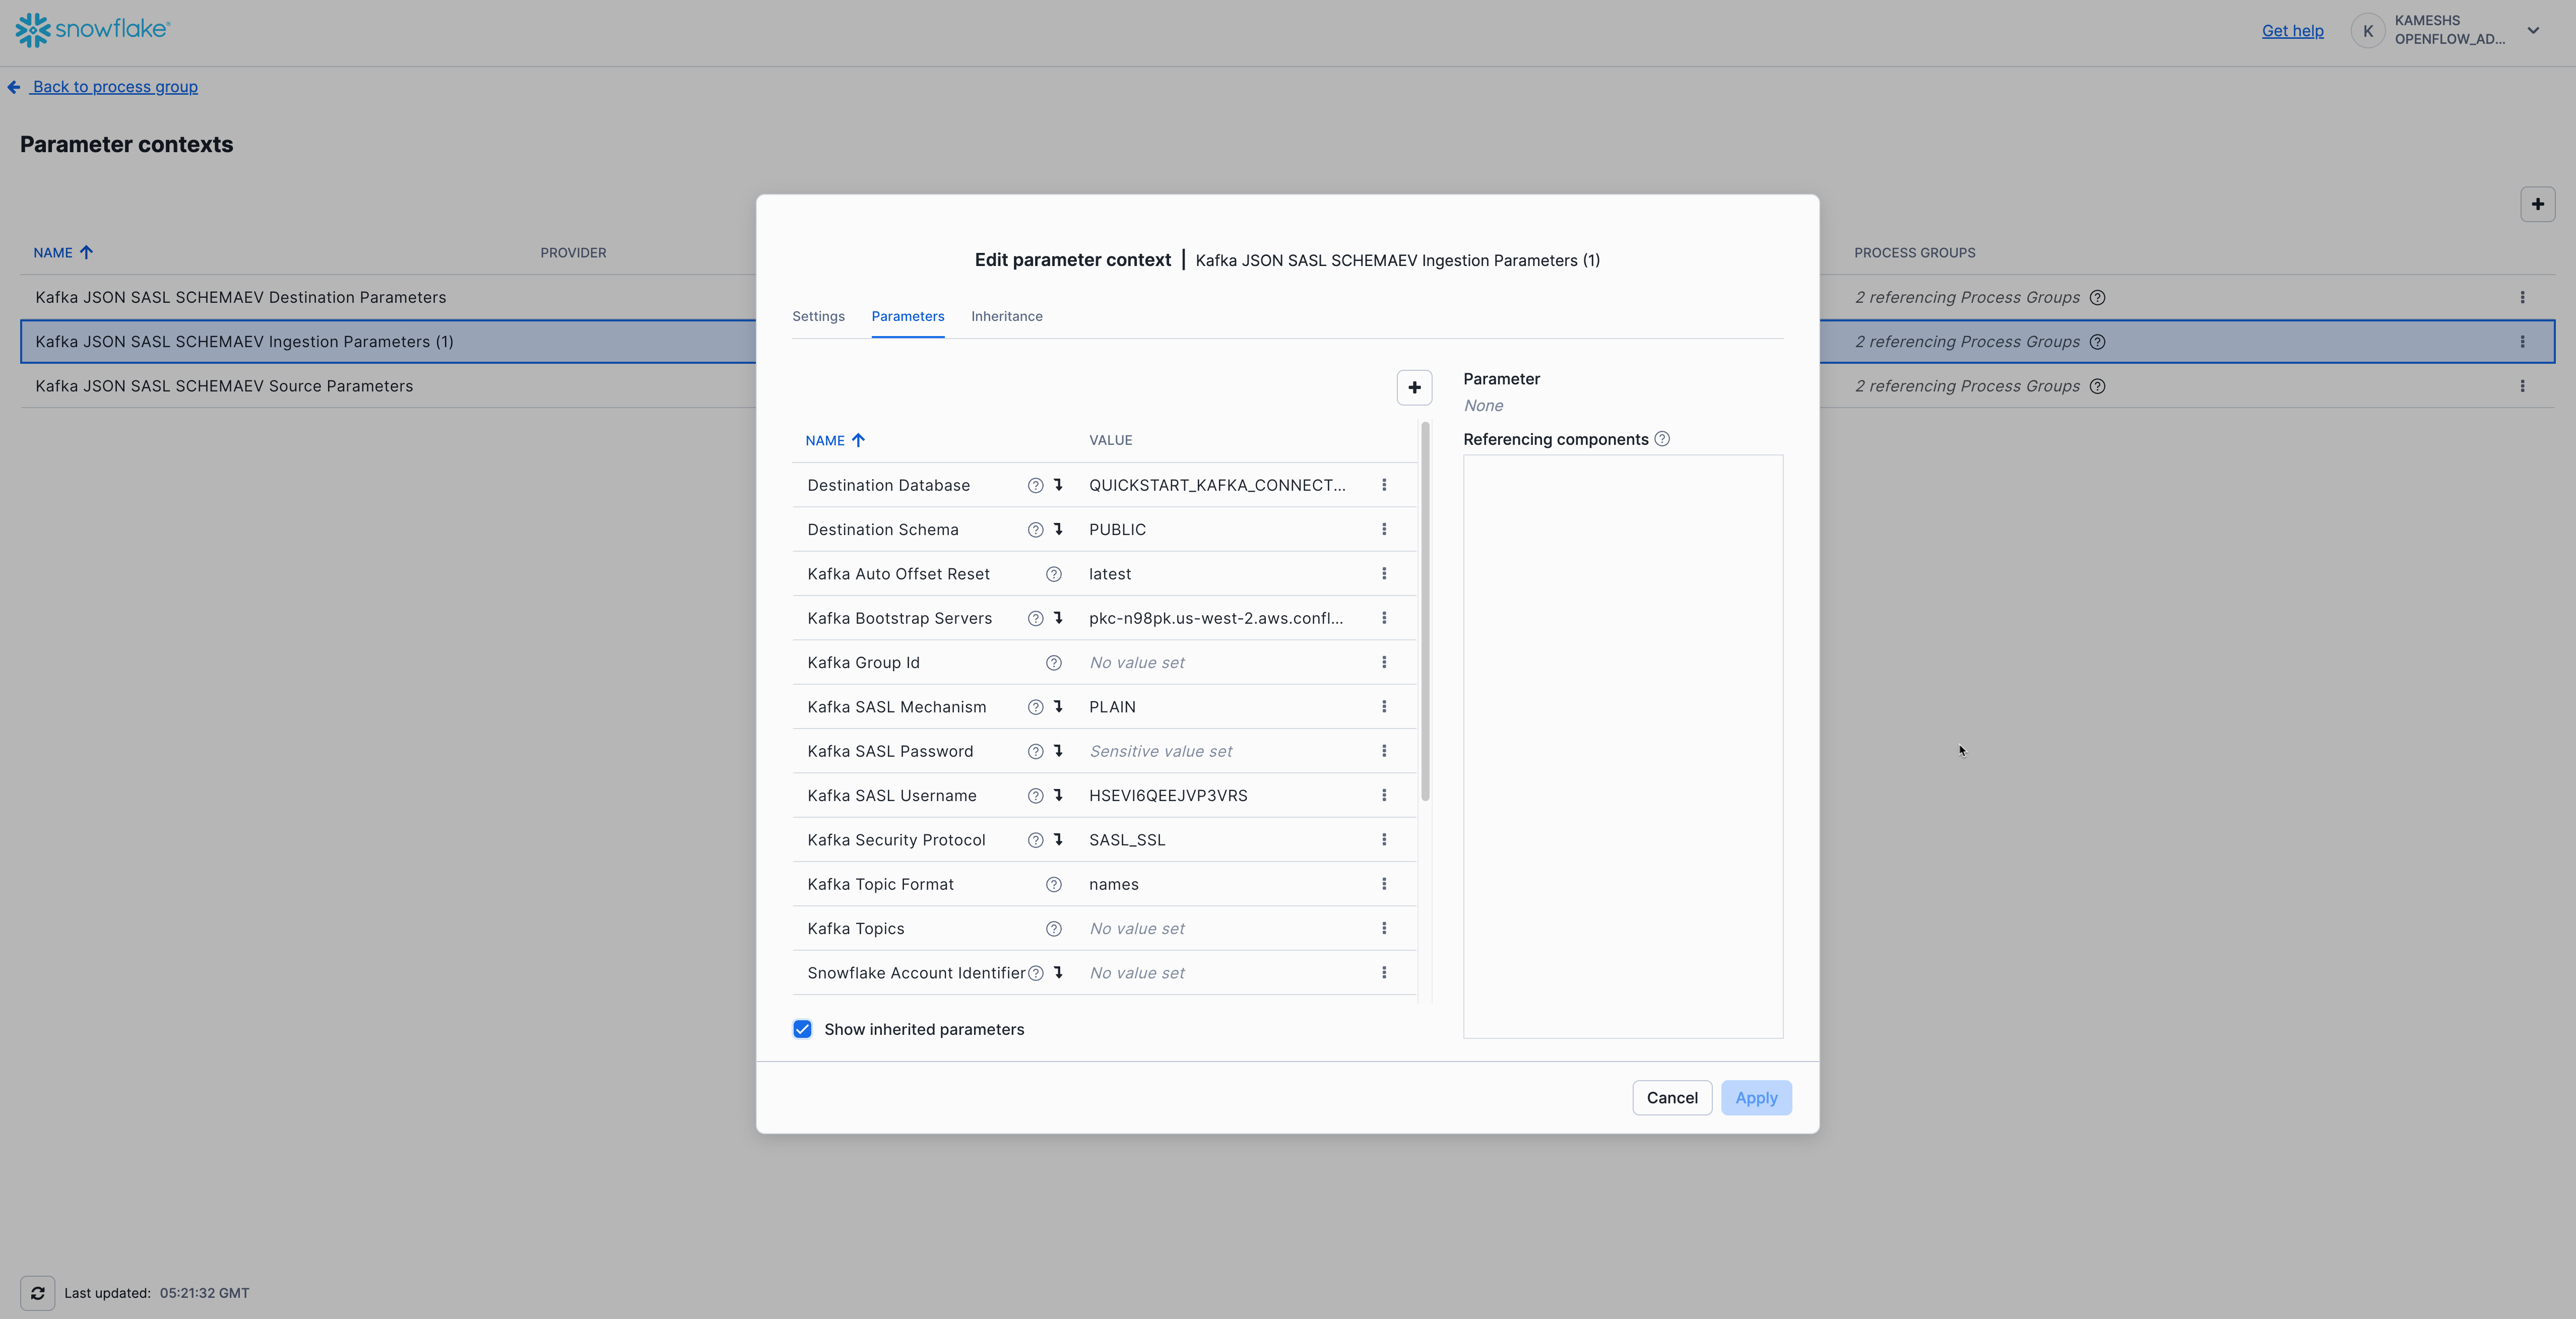The width and height of the screenshot is (2576, 1319).
Task: Click Back to process group link
Action: pos(114,87)
